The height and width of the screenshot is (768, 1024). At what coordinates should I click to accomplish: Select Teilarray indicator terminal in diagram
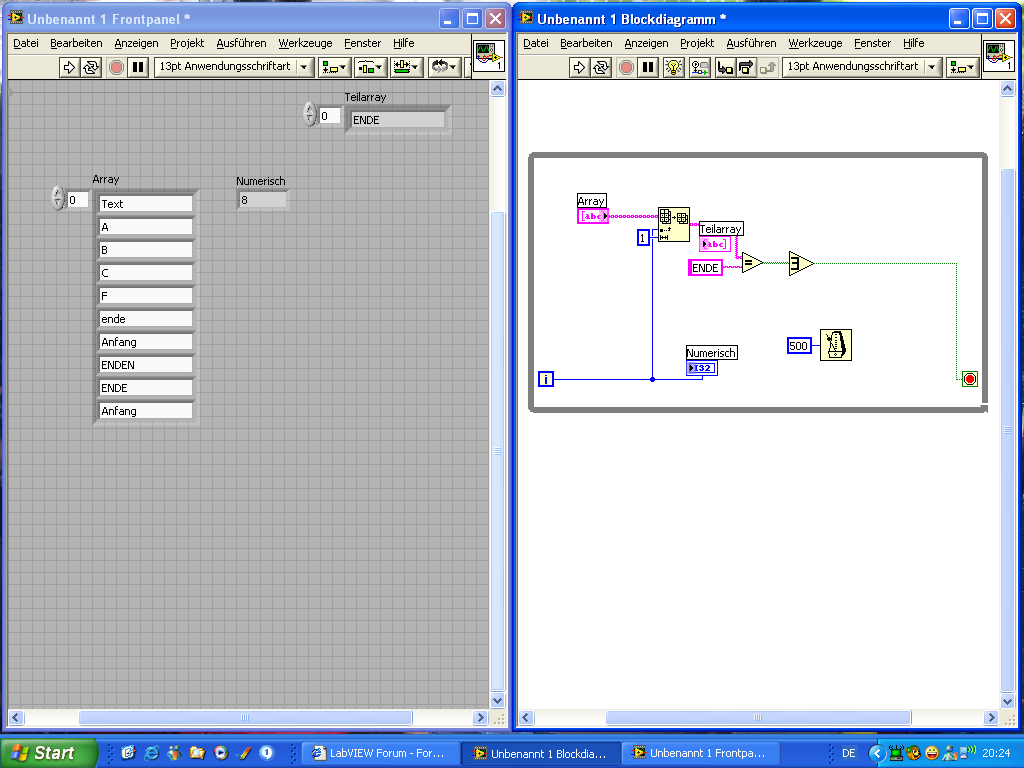coord(715,244)
